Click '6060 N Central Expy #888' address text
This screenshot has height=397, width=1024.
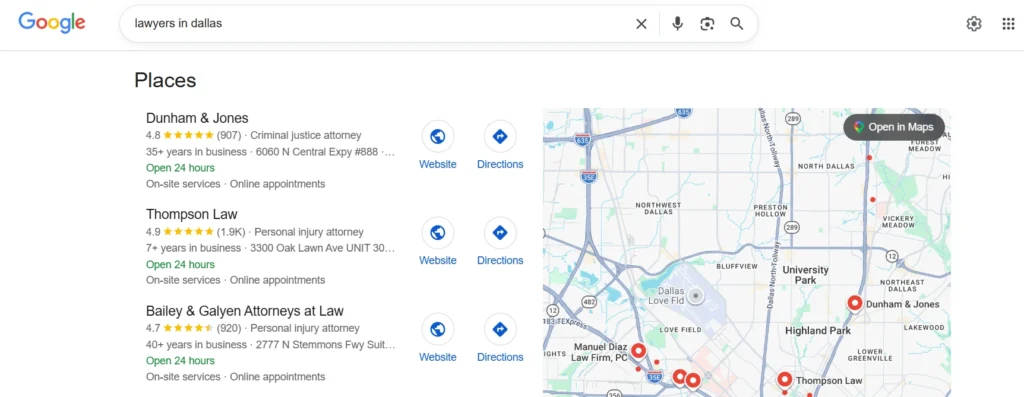pos(317,151)
